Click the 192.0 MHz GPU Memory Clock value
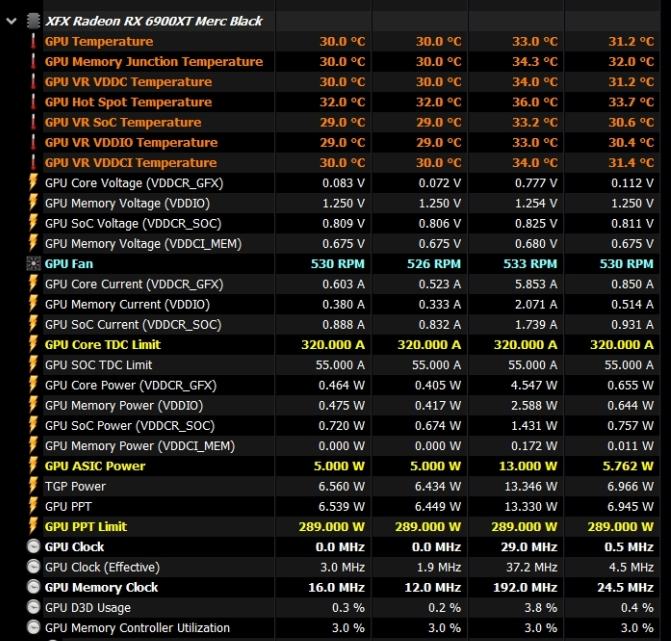 coord(526,587)
